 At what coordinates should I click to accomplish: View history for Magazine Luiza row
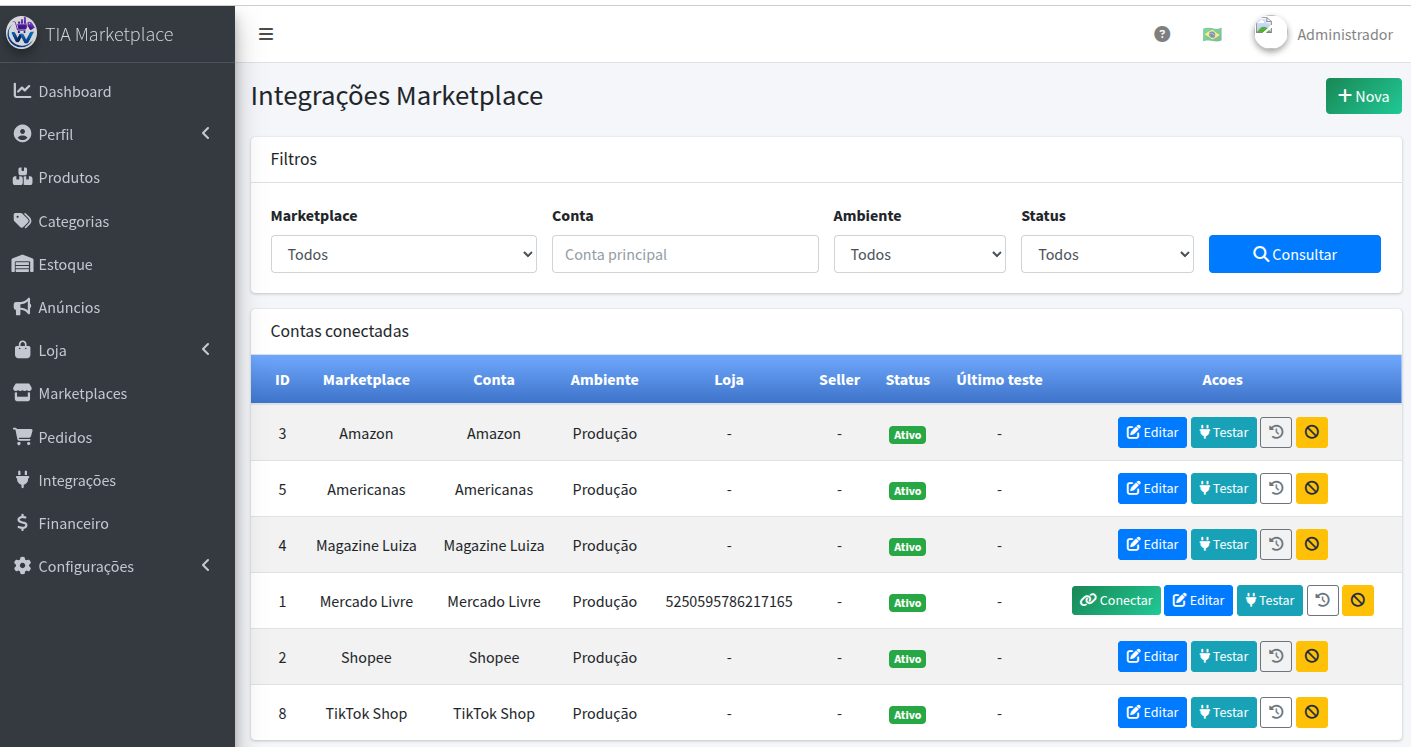(1276, 545)
